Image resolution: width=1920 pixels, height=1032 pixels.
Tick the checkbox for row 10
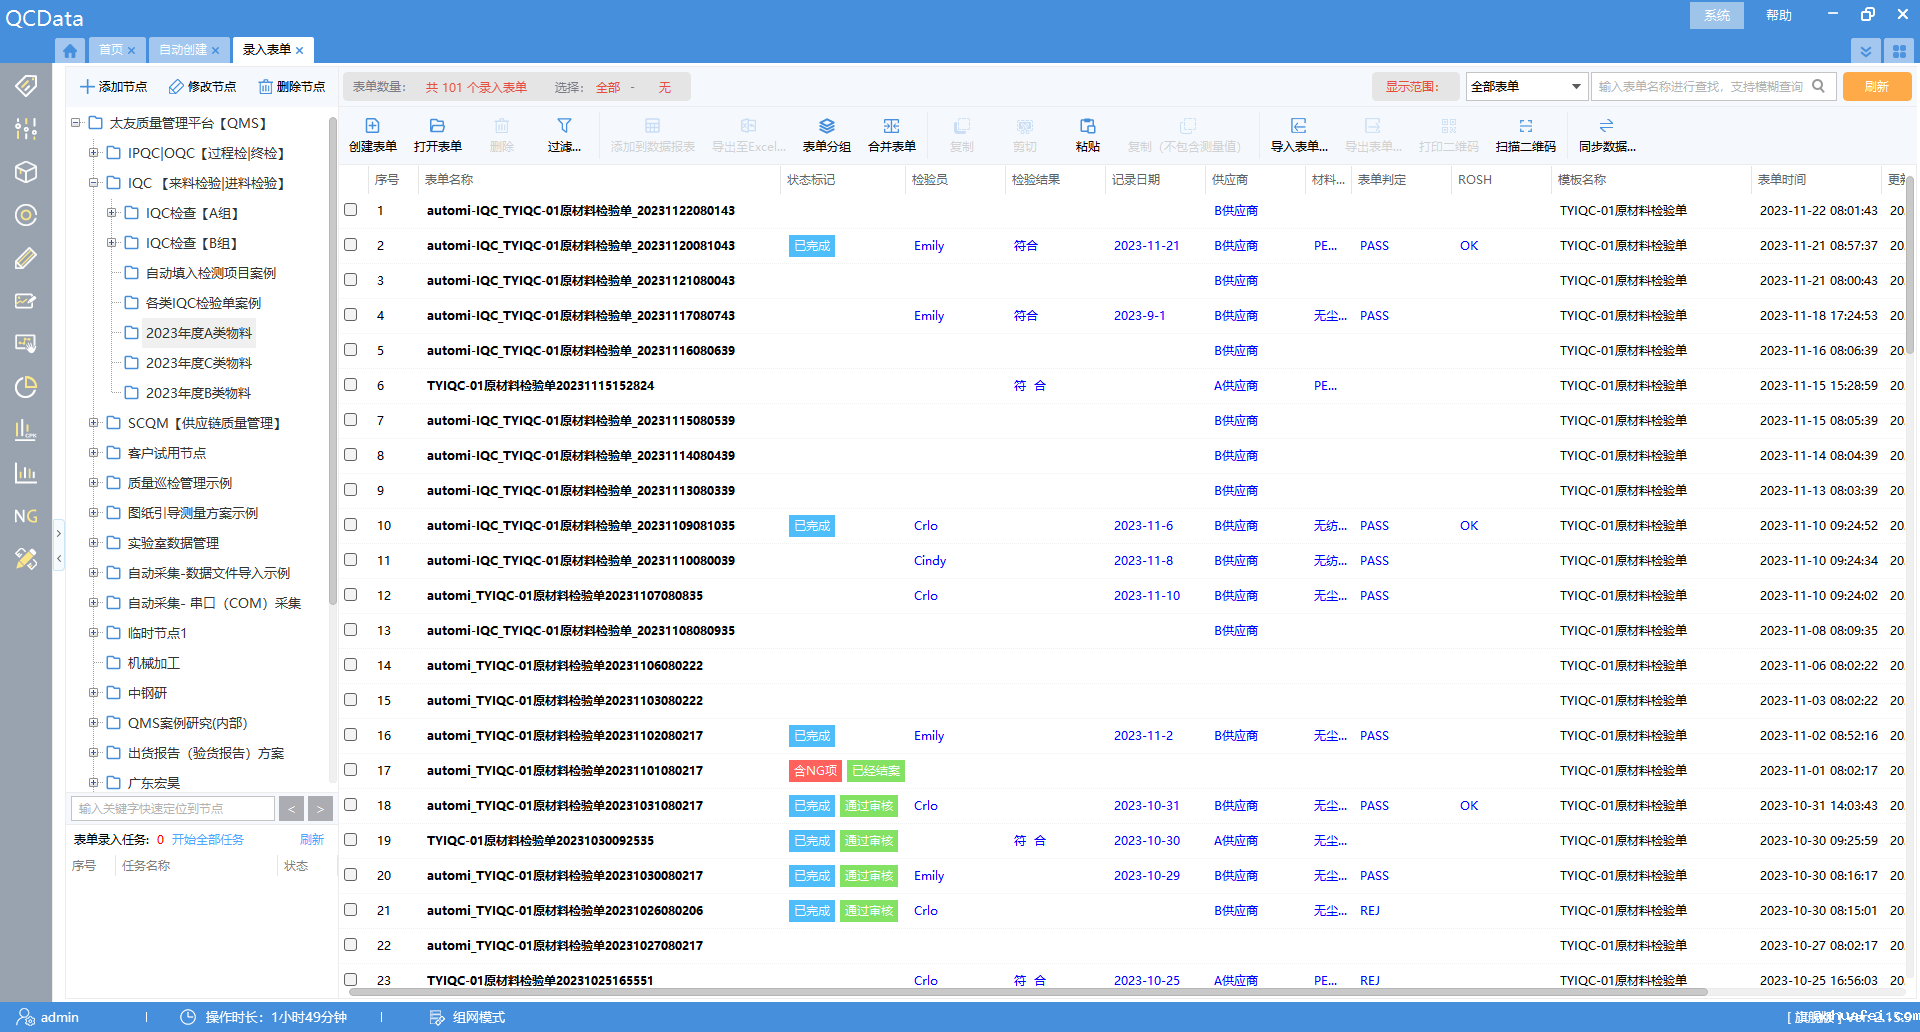tap(351, 525)
